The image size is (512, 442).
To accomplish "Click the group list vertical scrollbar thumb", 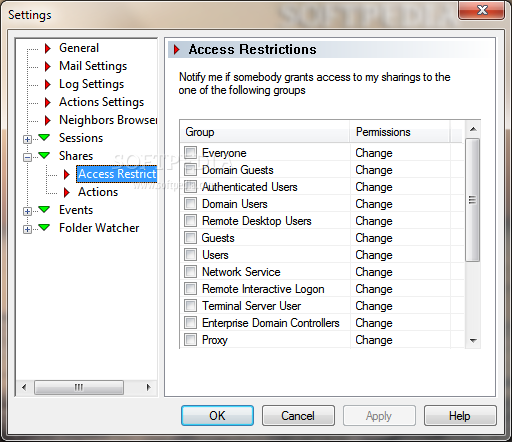I will point(472,200).
